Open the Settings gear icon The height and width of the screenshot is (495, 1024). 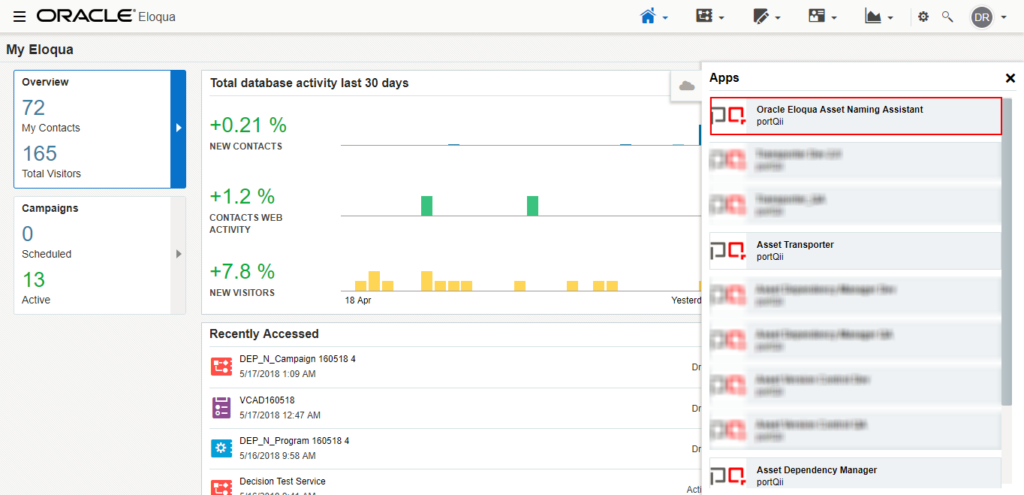coord(923,17)
